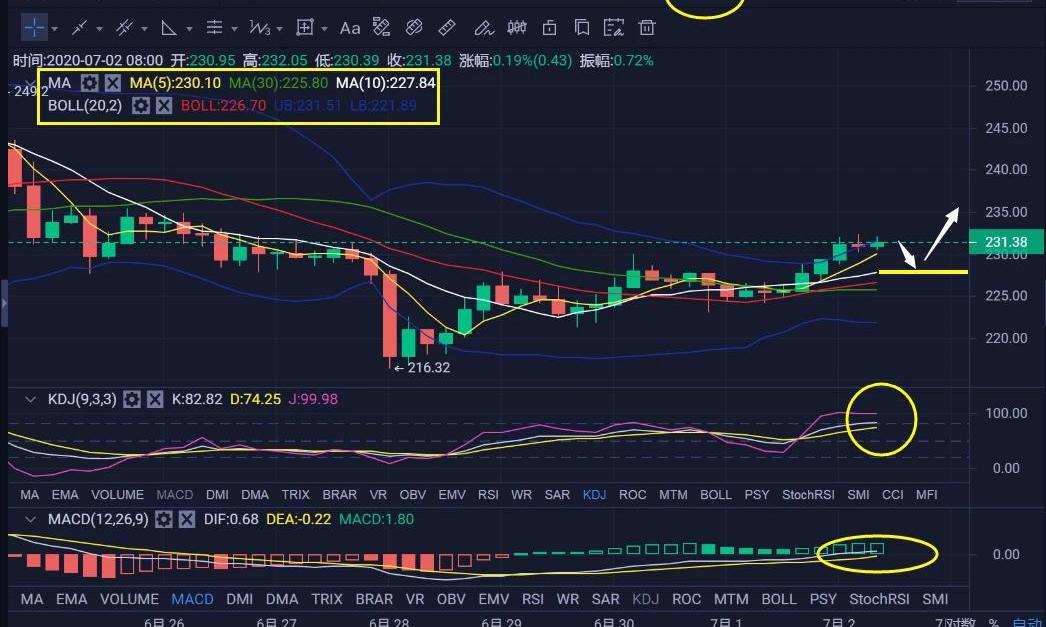Remove the BOLL indicator with X
1046x627 pixels.
[x=164, y=105]
